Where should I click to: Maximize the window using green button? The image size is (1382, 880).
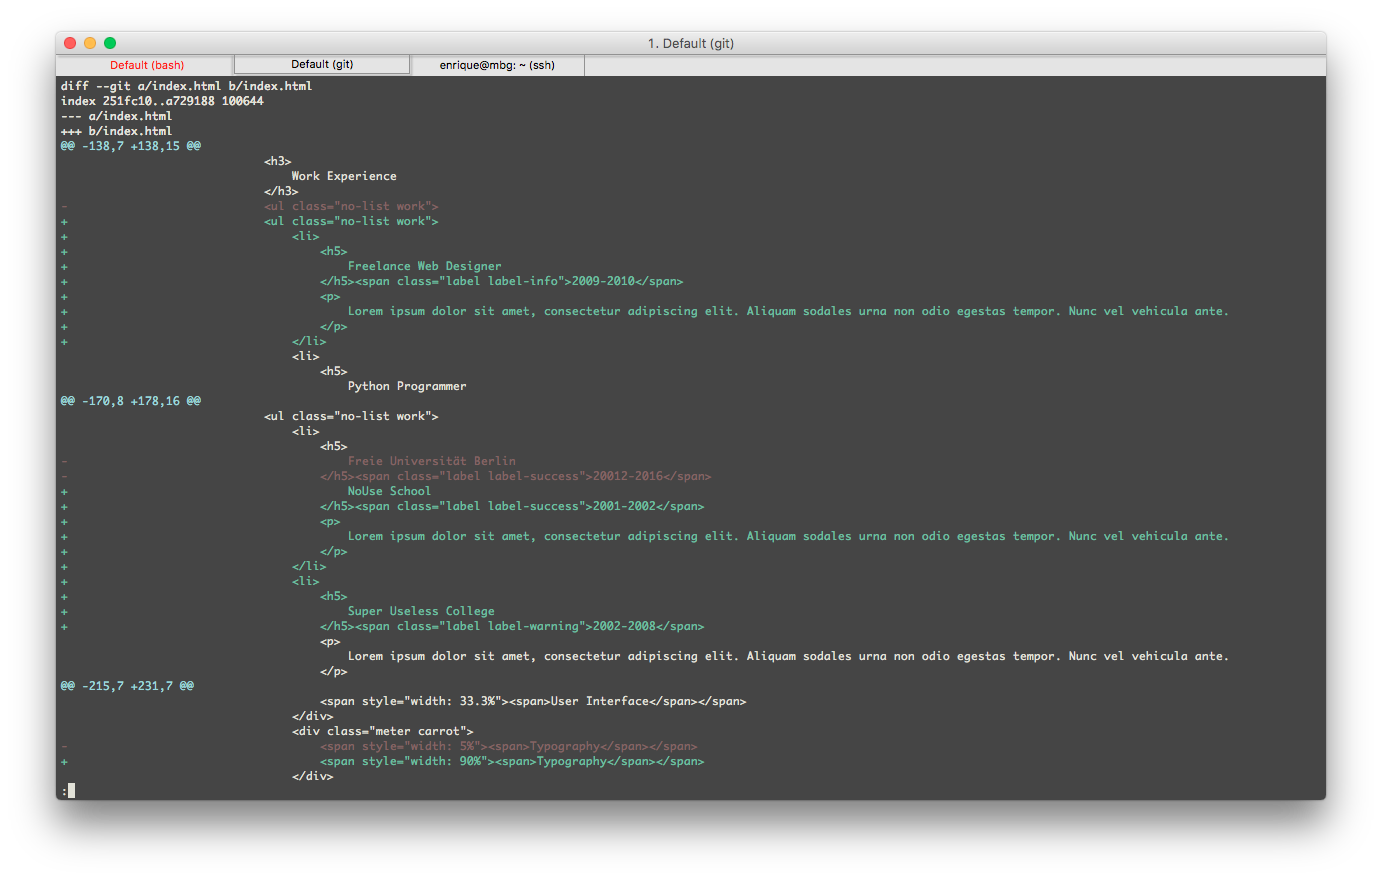coord(110,43)
